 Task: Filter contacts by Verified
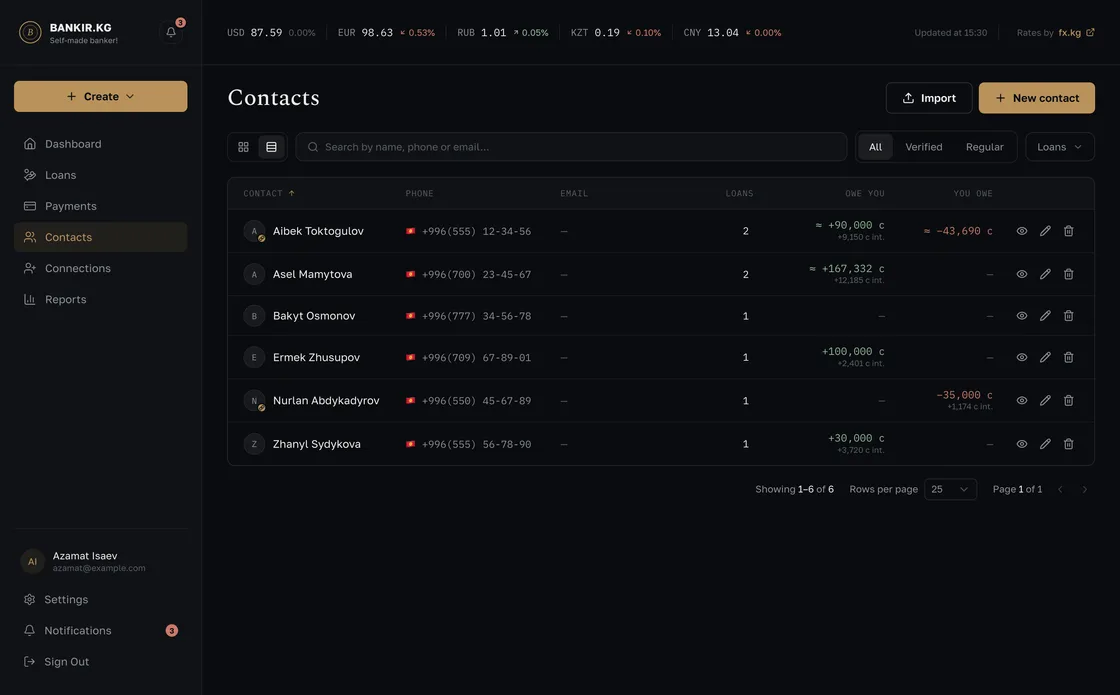click(924, 146)
